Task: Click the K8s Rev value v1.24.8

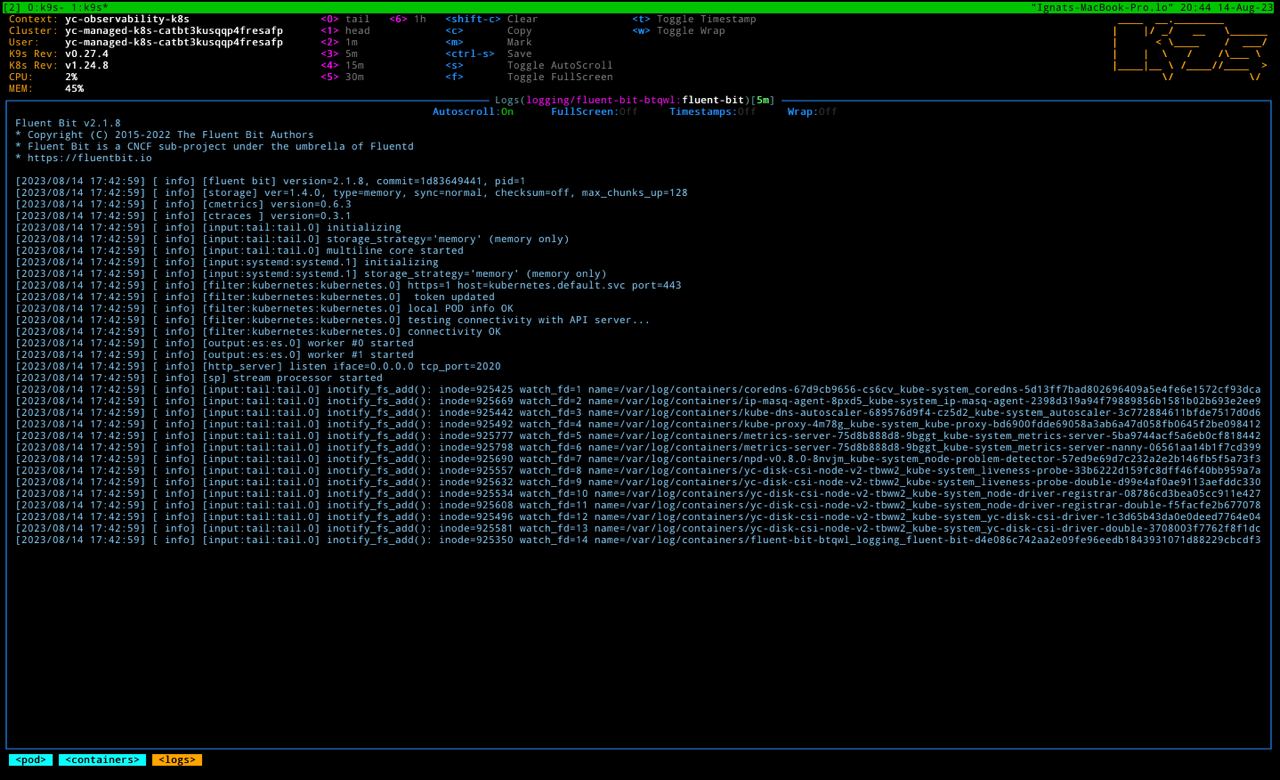Action: tap(86, 65)
